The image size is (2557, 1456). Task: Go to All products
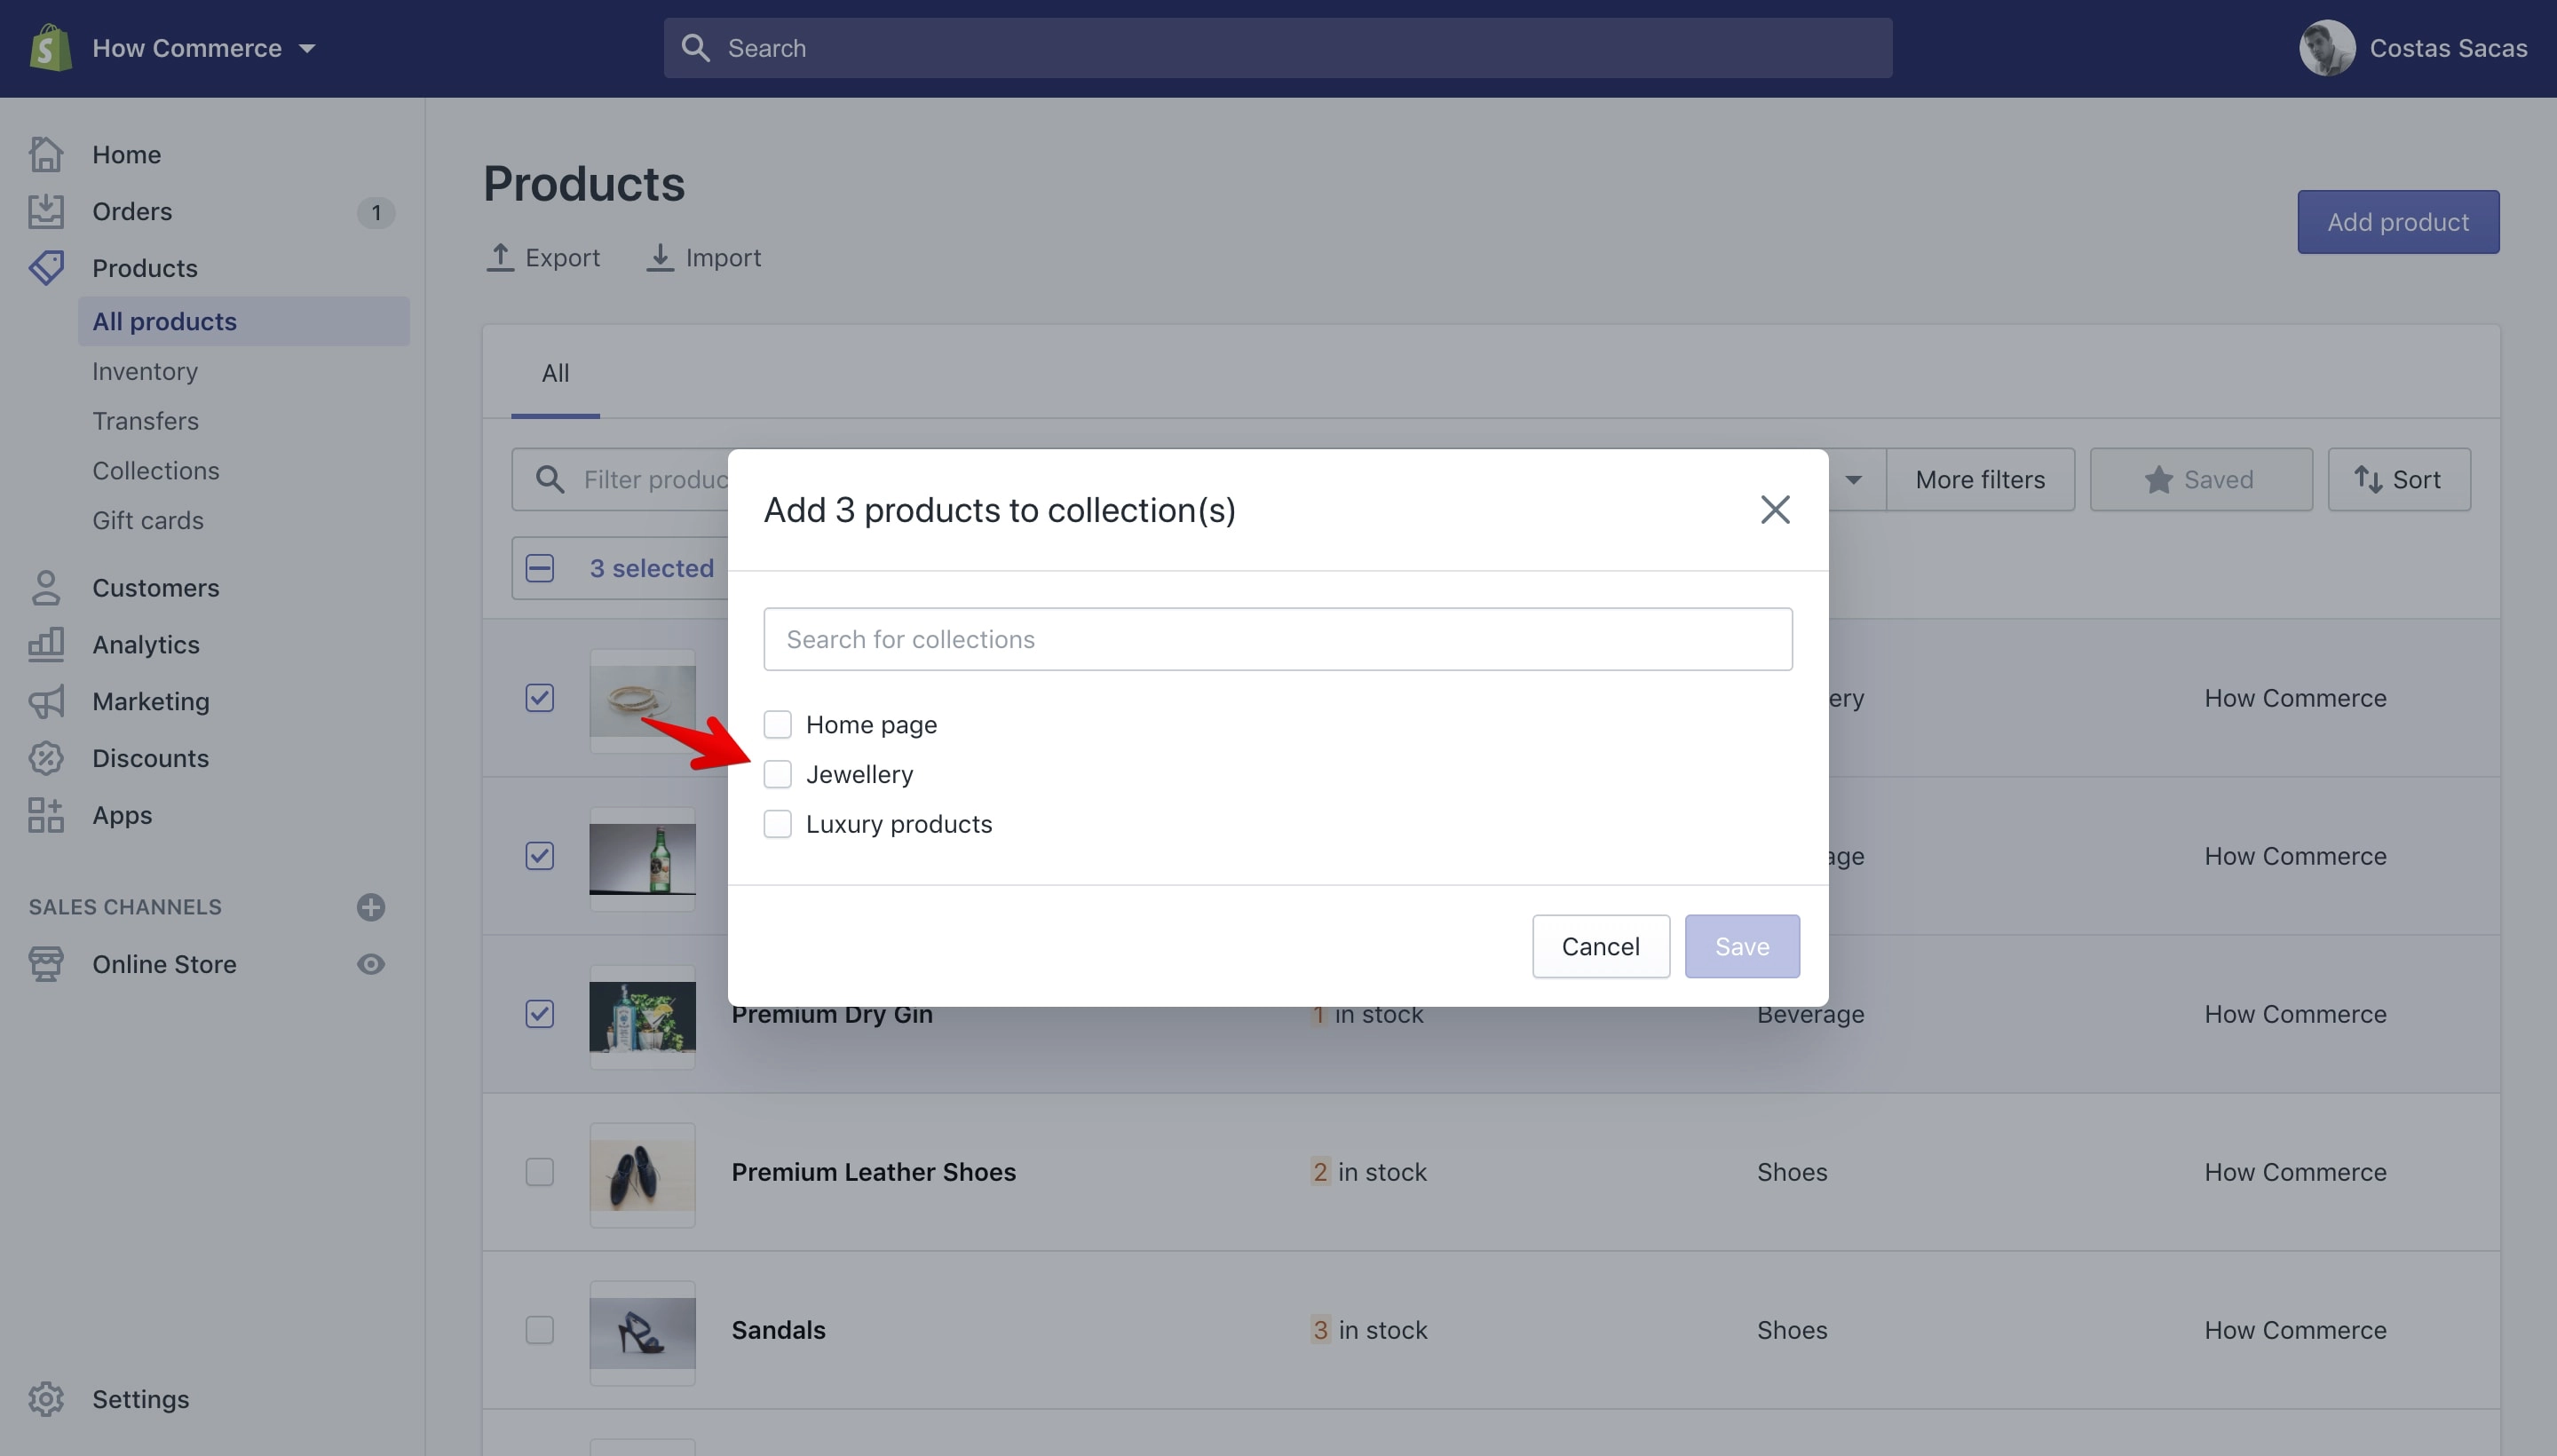243,321
